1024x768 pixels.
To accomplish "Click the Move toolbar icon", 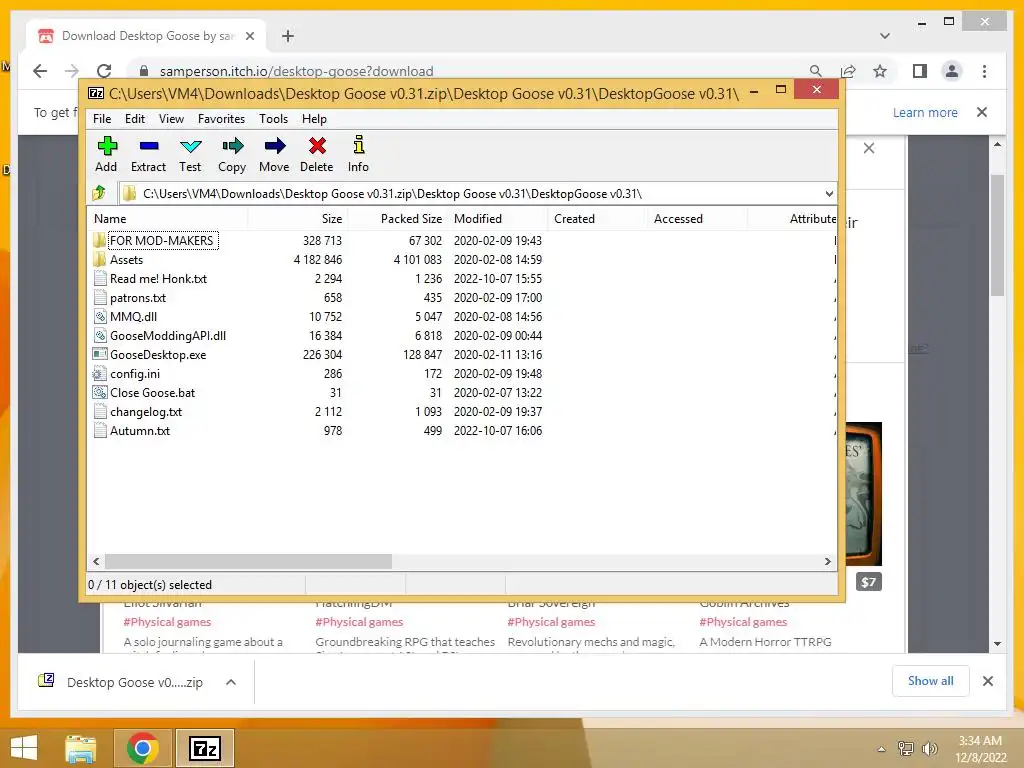I will click(274, 146).
